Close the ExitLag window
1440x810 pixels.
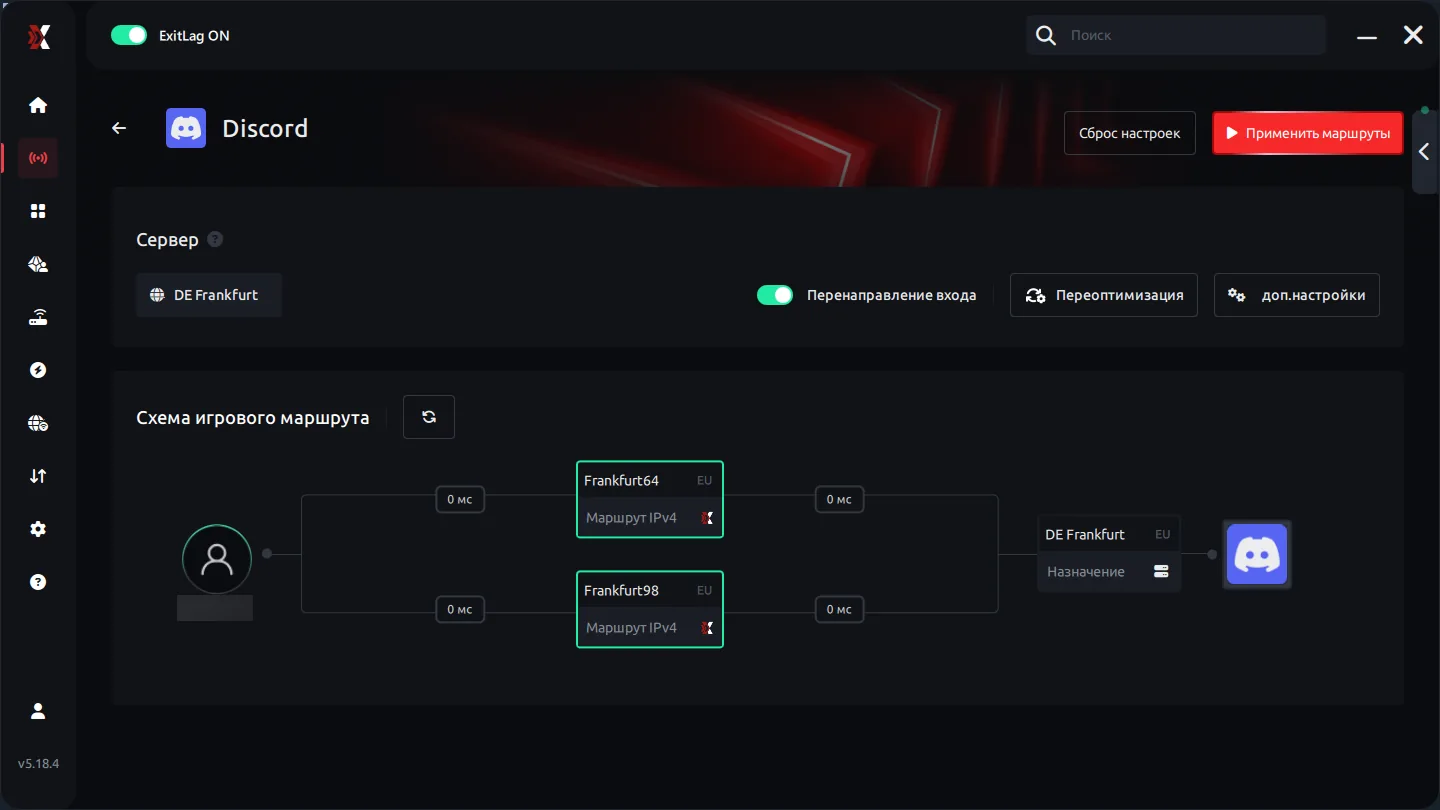(1413, 35)
